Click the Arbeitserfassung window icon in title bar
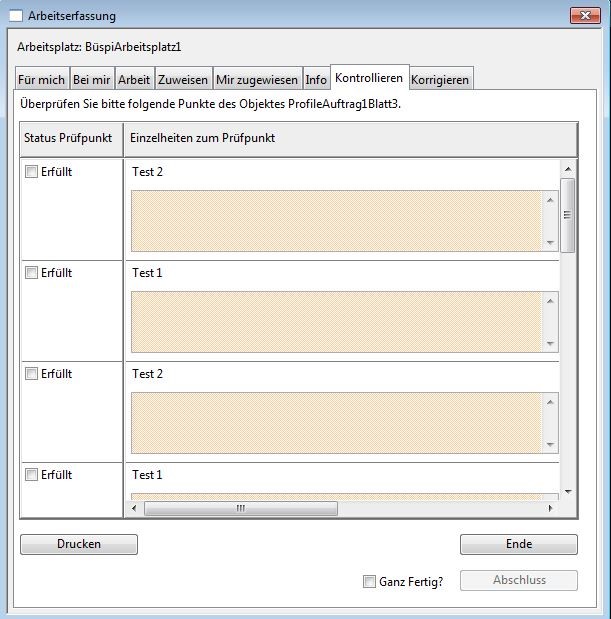 point(15,16)
